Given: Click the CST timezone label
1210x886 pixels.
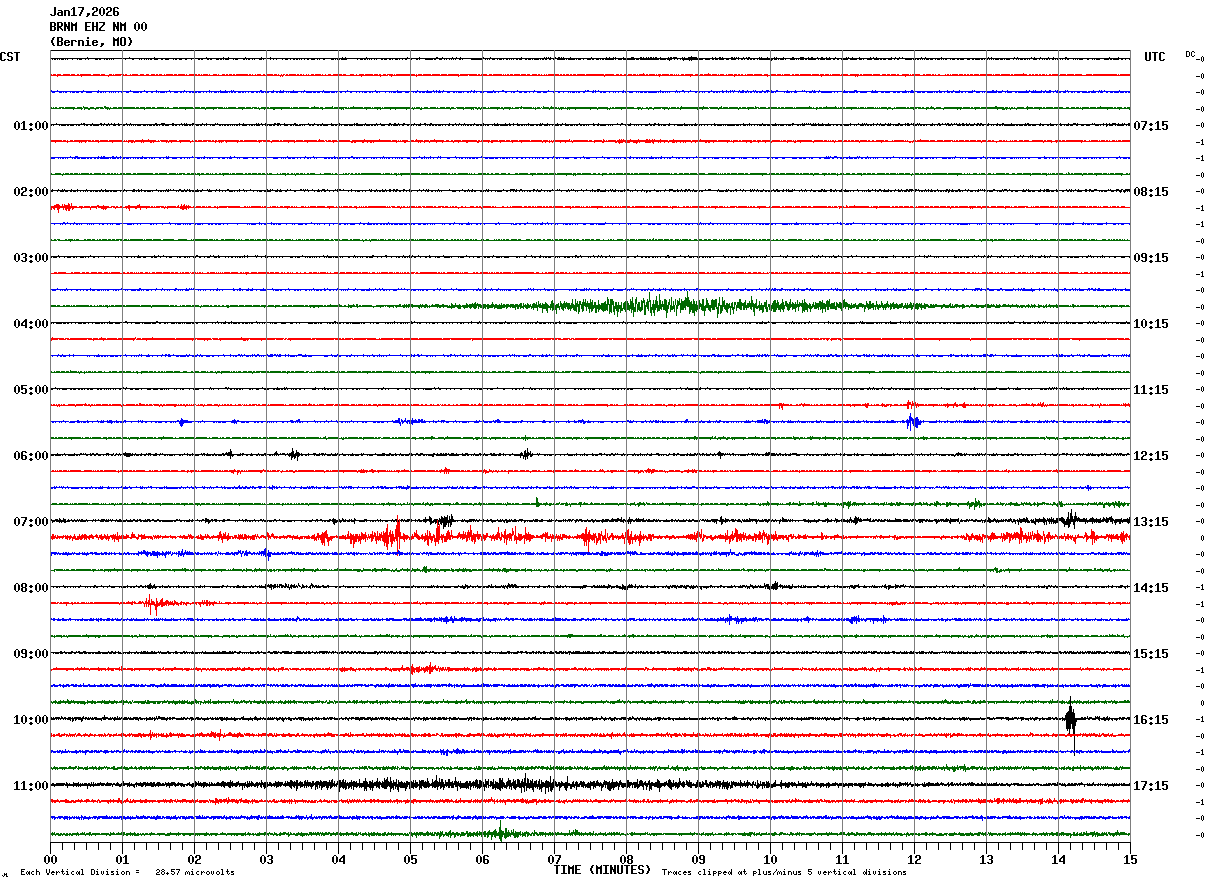Looking at the screenshot, I should [10, 57].
